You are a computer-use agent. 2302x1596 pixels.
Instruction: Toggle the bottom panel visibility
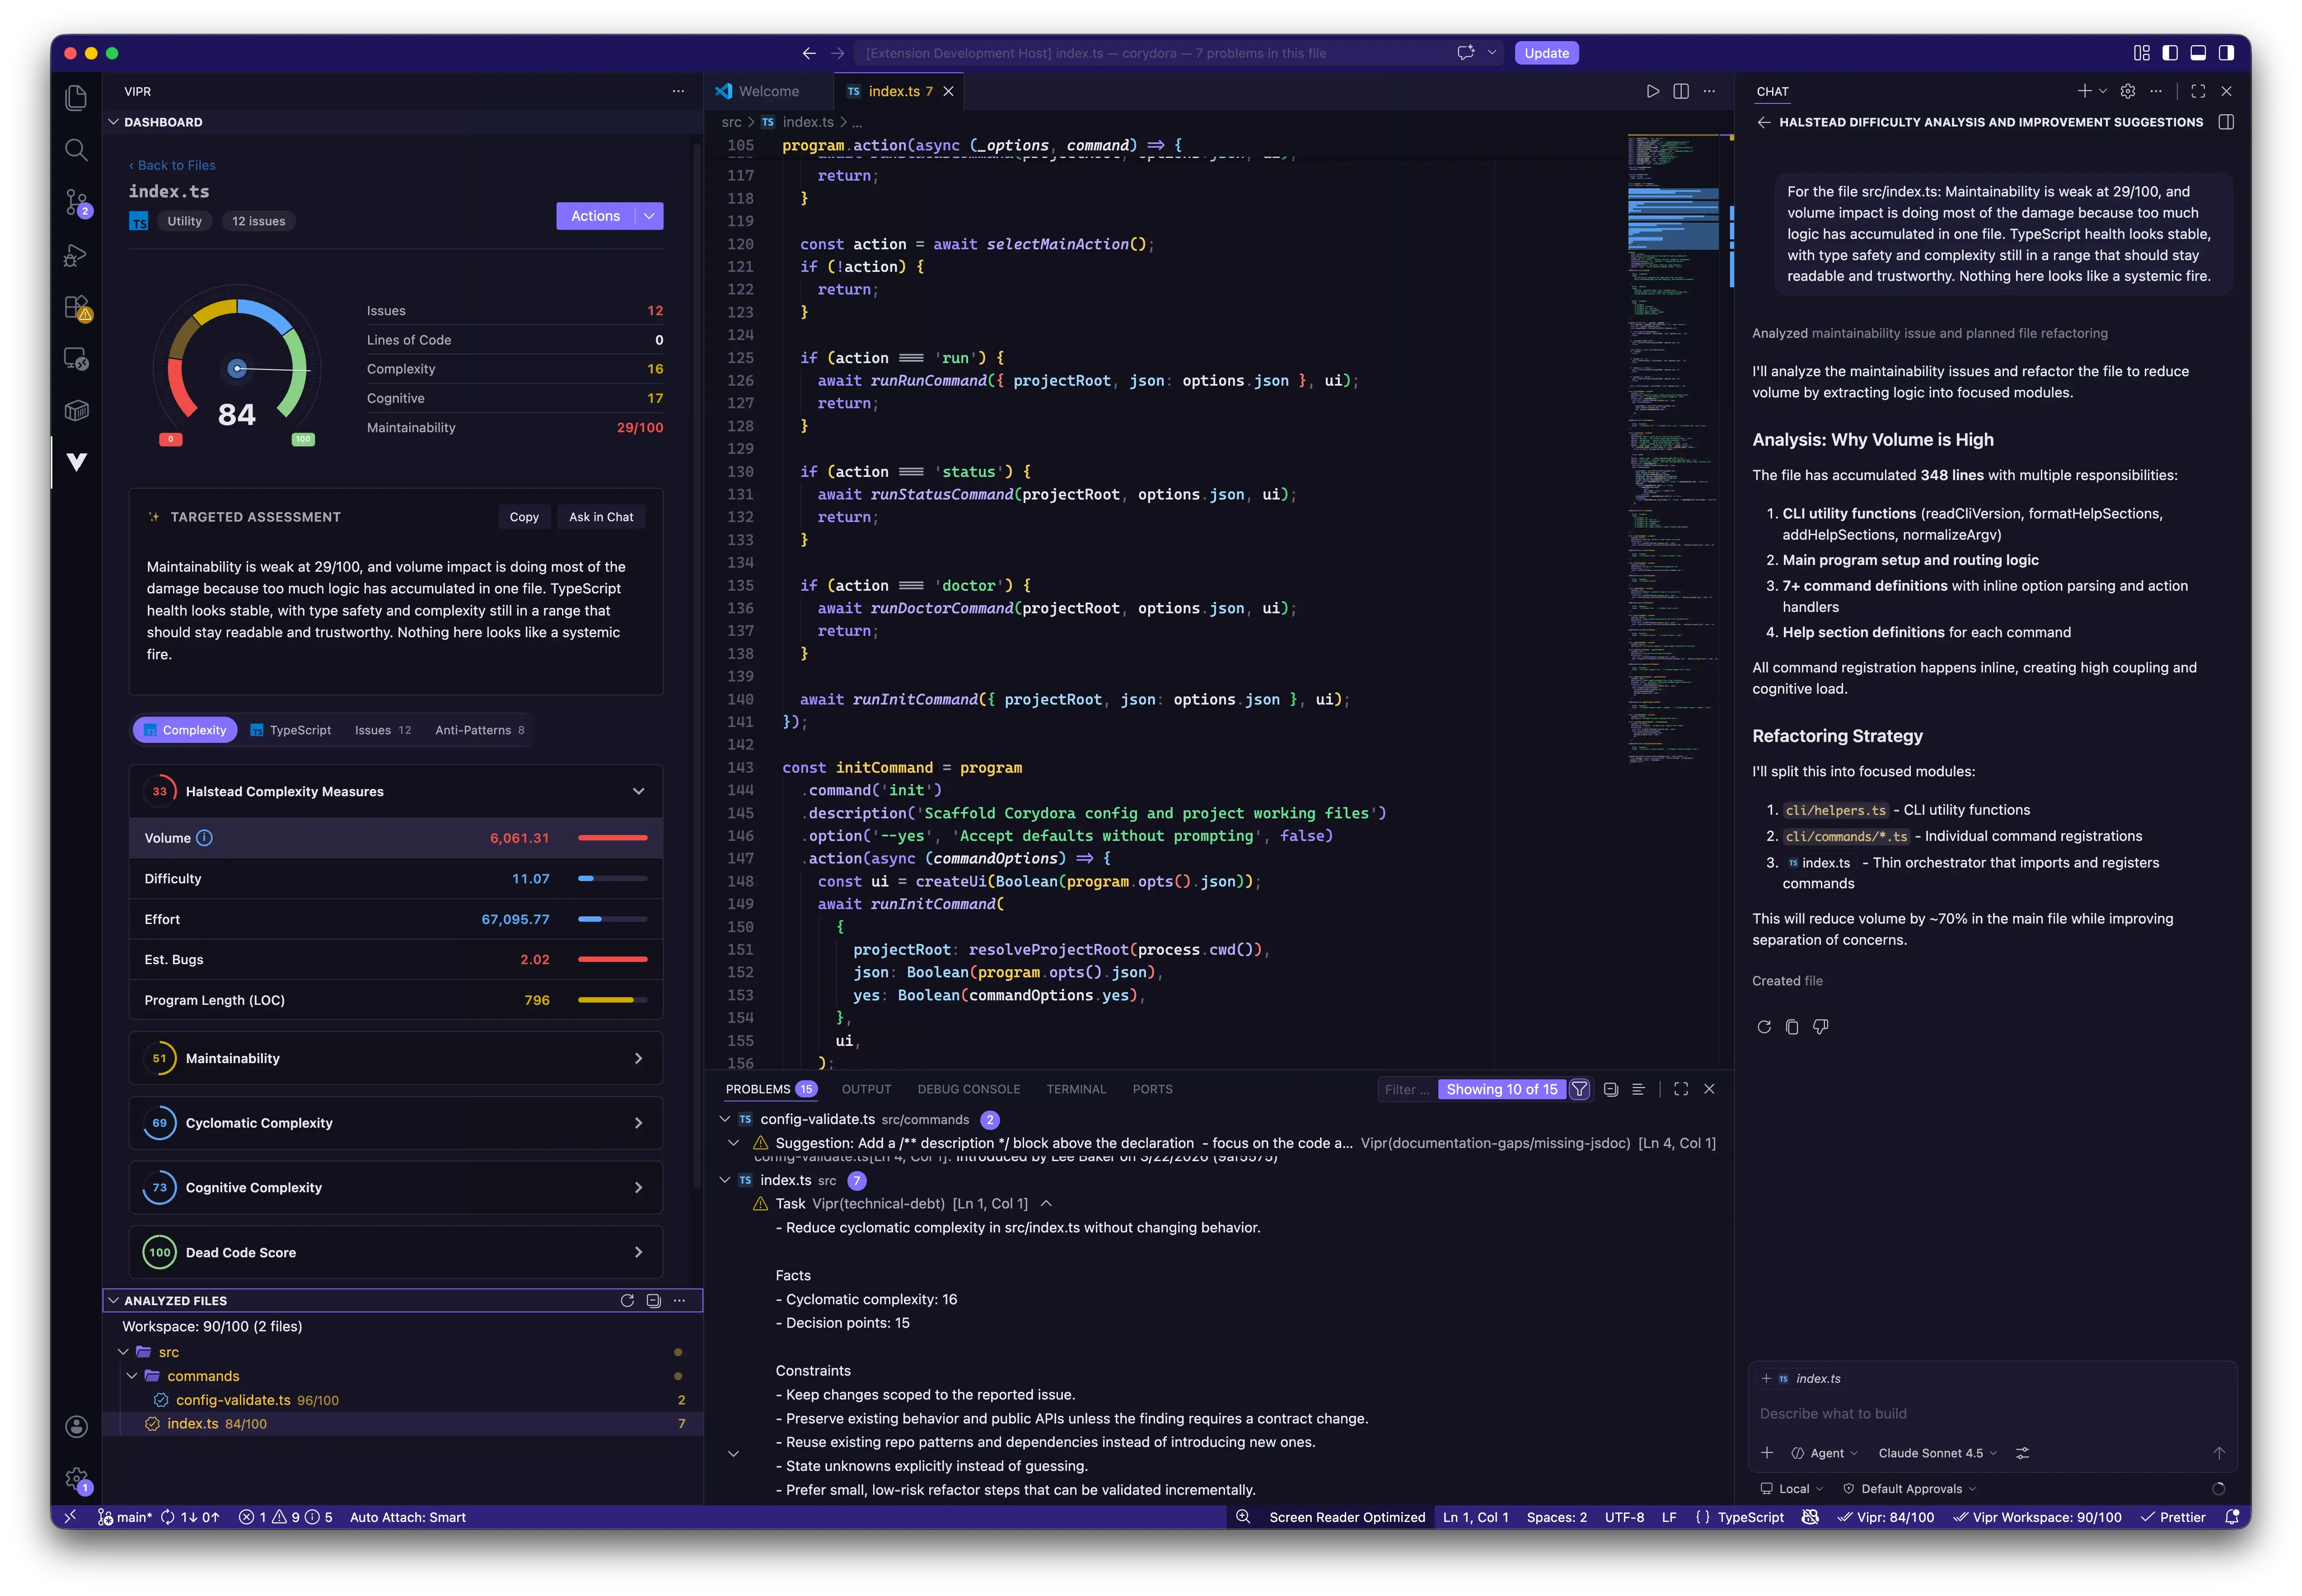pos(2198,53)
